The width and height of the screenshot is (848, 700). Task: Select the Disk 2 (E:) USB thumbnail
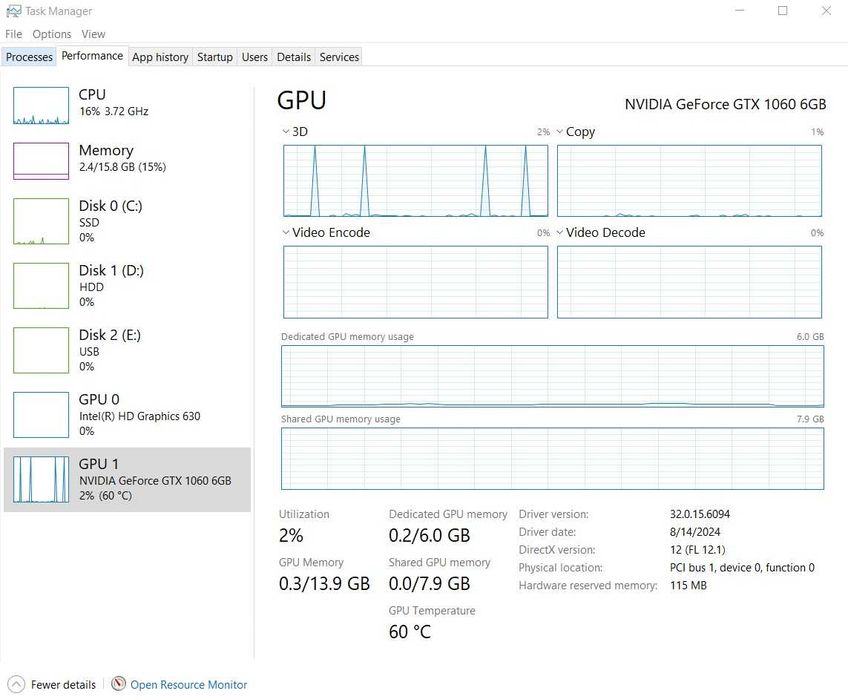tap(41, 350)
